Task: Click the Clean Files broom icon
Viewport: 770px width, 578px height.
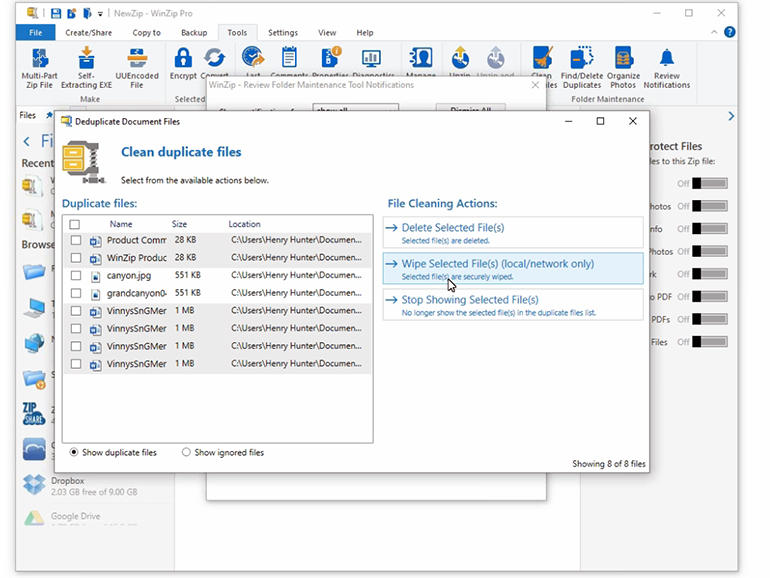Action: coord(542,58)
